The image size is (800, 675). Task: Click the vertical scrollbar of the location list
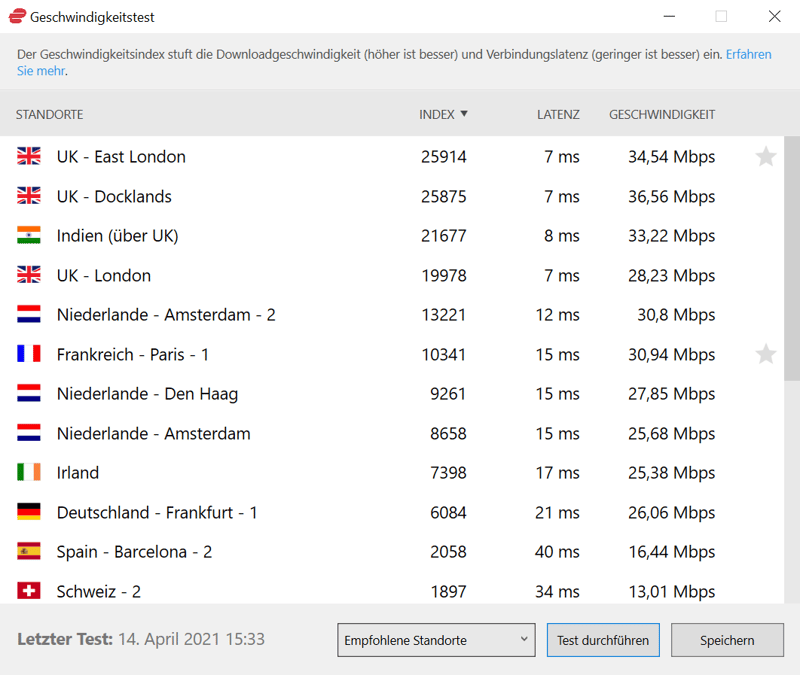coord(792,260)
